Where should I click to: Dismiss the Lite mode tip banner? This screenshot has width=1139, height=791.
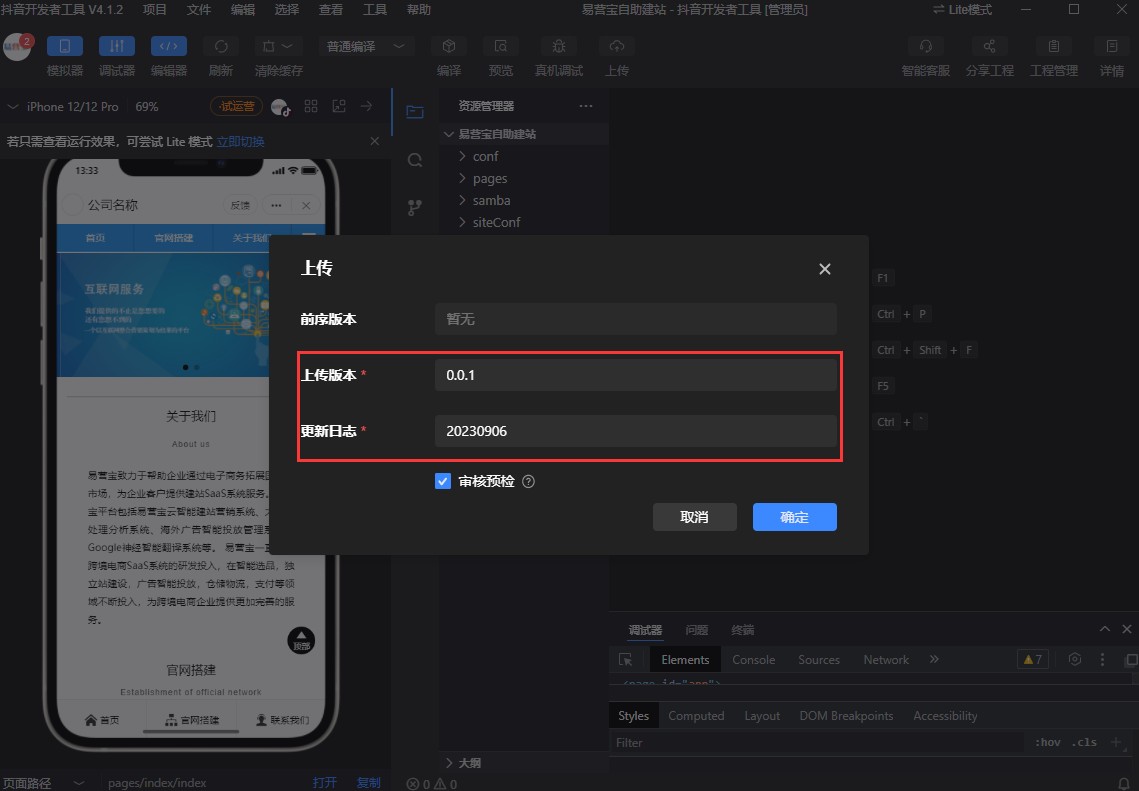coord(374,141)
